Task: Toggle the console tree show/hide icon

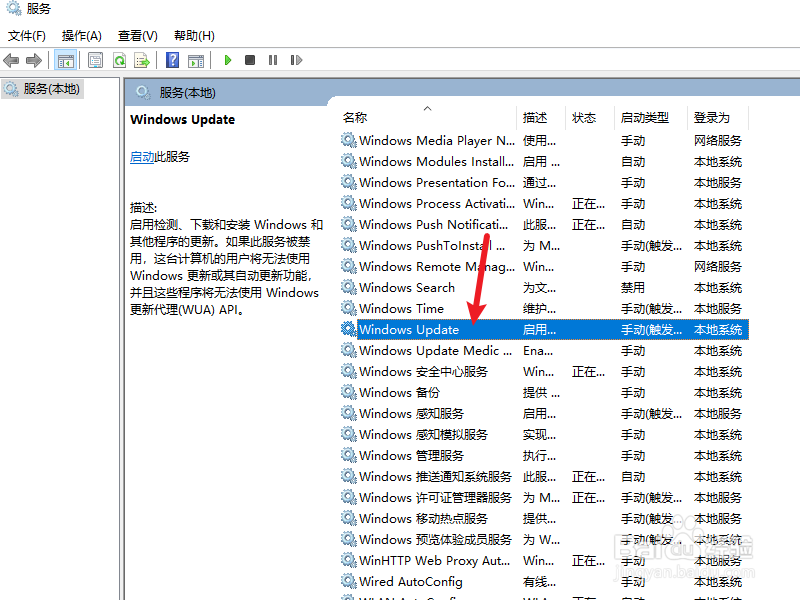Action: pyautogui.click(x=64, y=60)
